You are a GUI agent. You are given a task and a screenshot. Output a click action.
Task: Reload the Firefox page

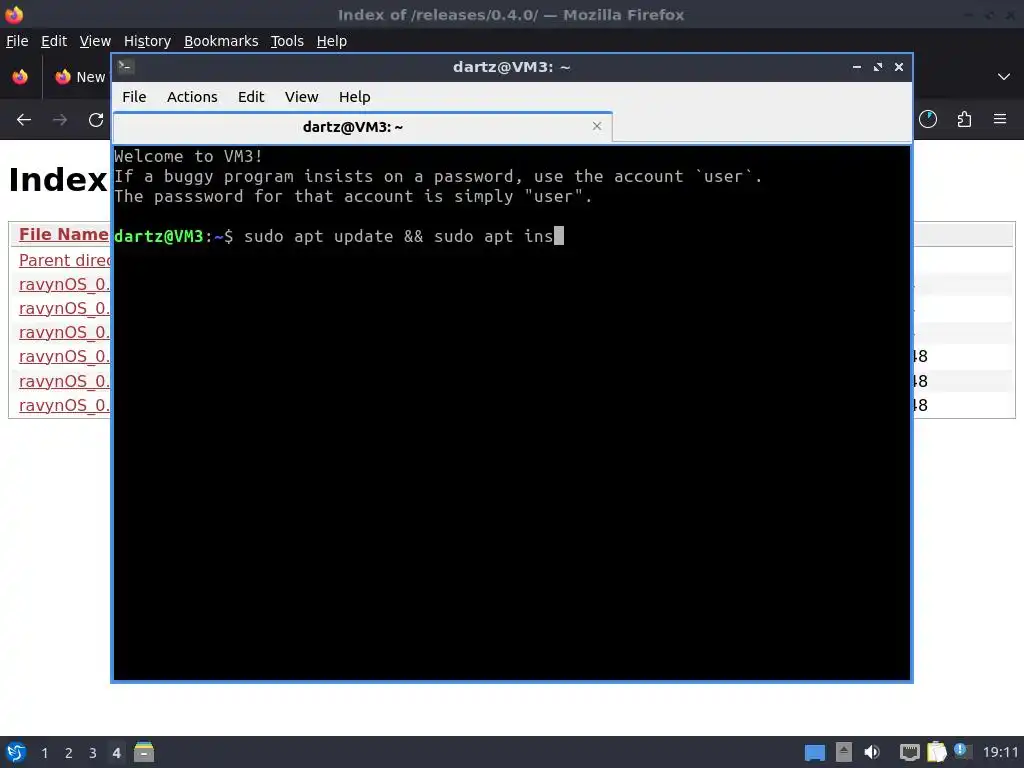(x=96, y=120)
